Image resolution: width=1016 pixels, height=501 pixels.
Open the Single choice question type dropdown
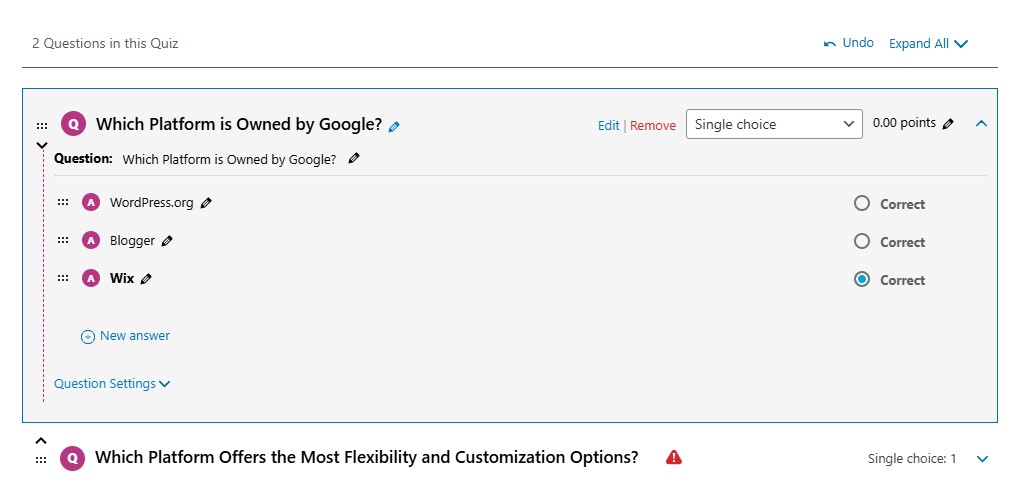click(x=774, y=124)
